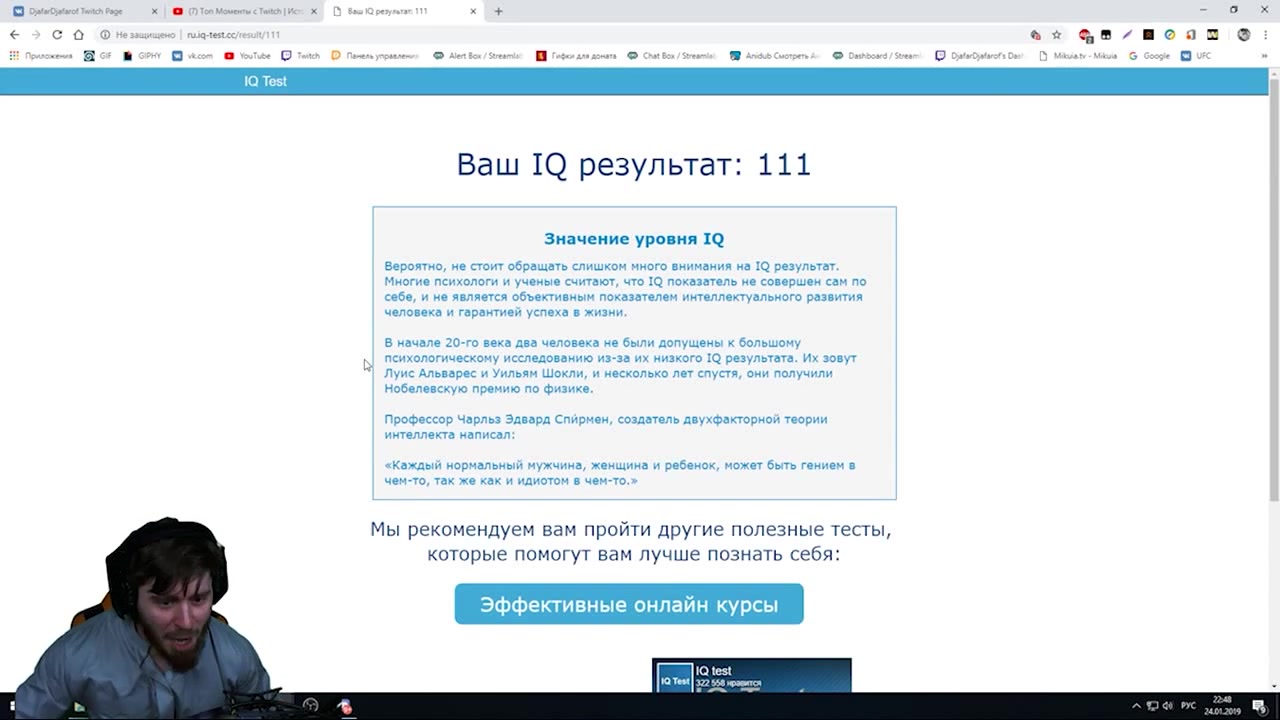Click the IQ Test header link
Viewport: 1280px width, 720px height.
(265, 81)
